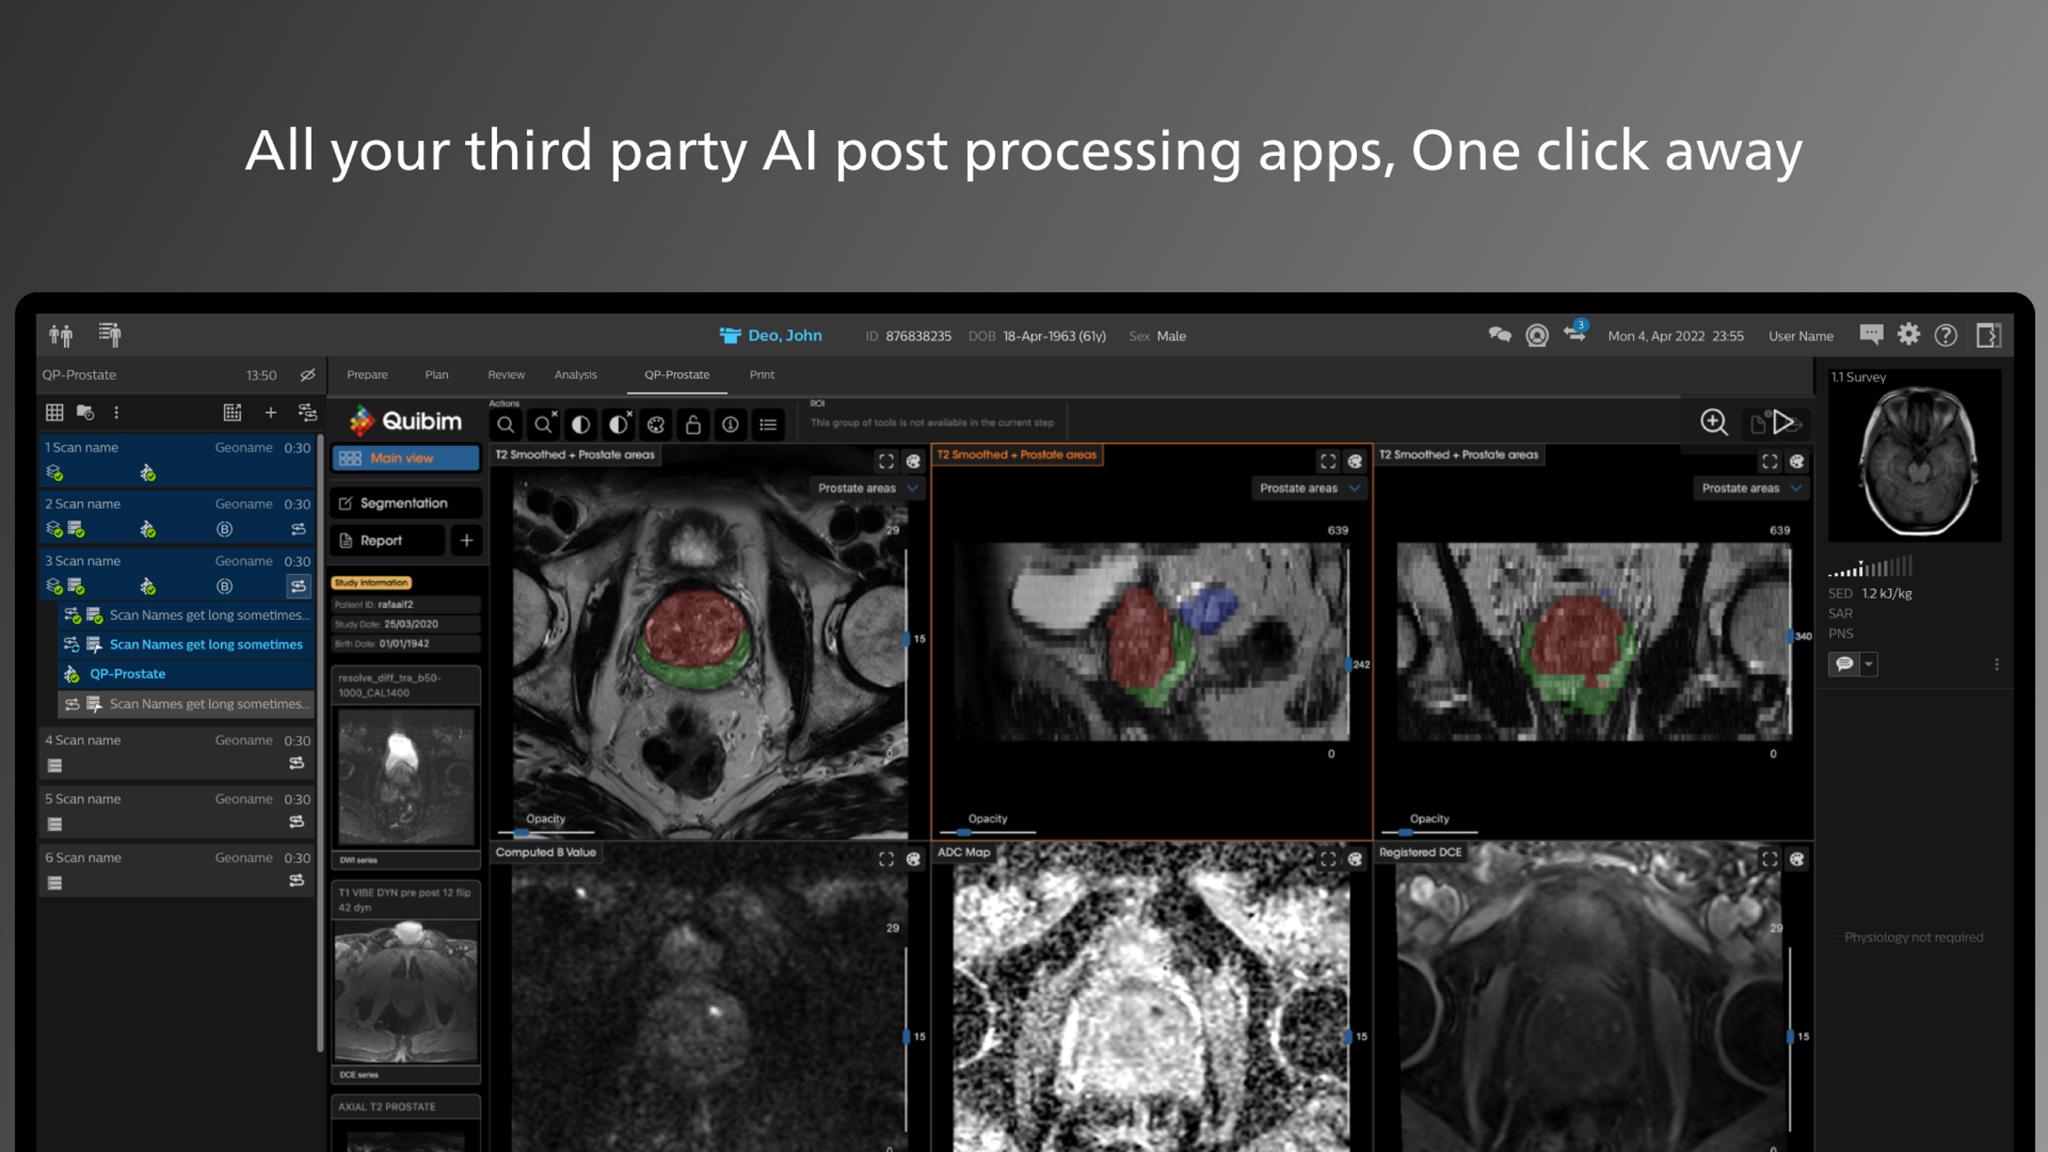Click the T1 VIBE DYN DCE series thumbnail
The height and width of the screenshot is (1152, 2048).
pyautogui.click(x=406, y=992)
